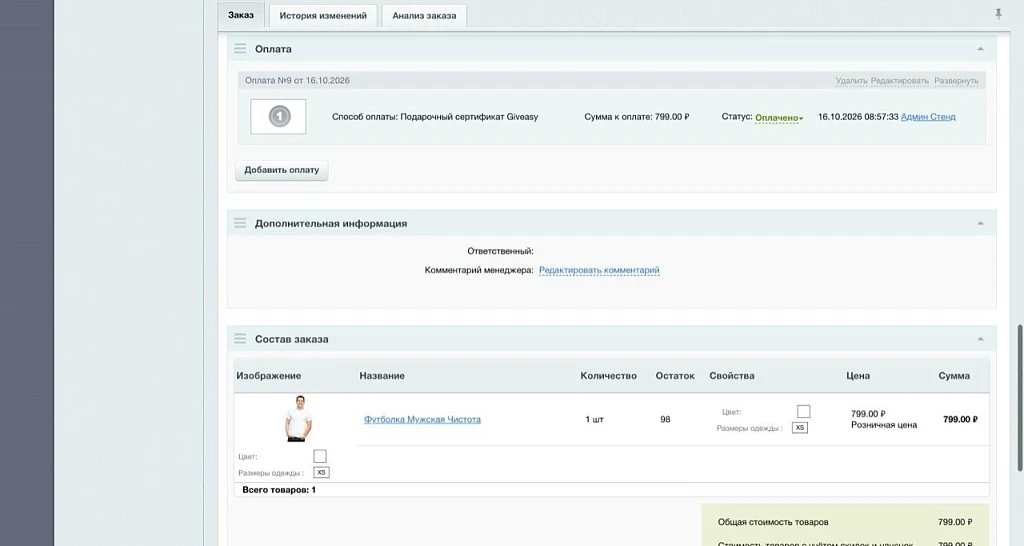Open the Оплачено status dropdown
Image resolution: width=1024 pixels, height=546 pixels.
coord(779,118)
